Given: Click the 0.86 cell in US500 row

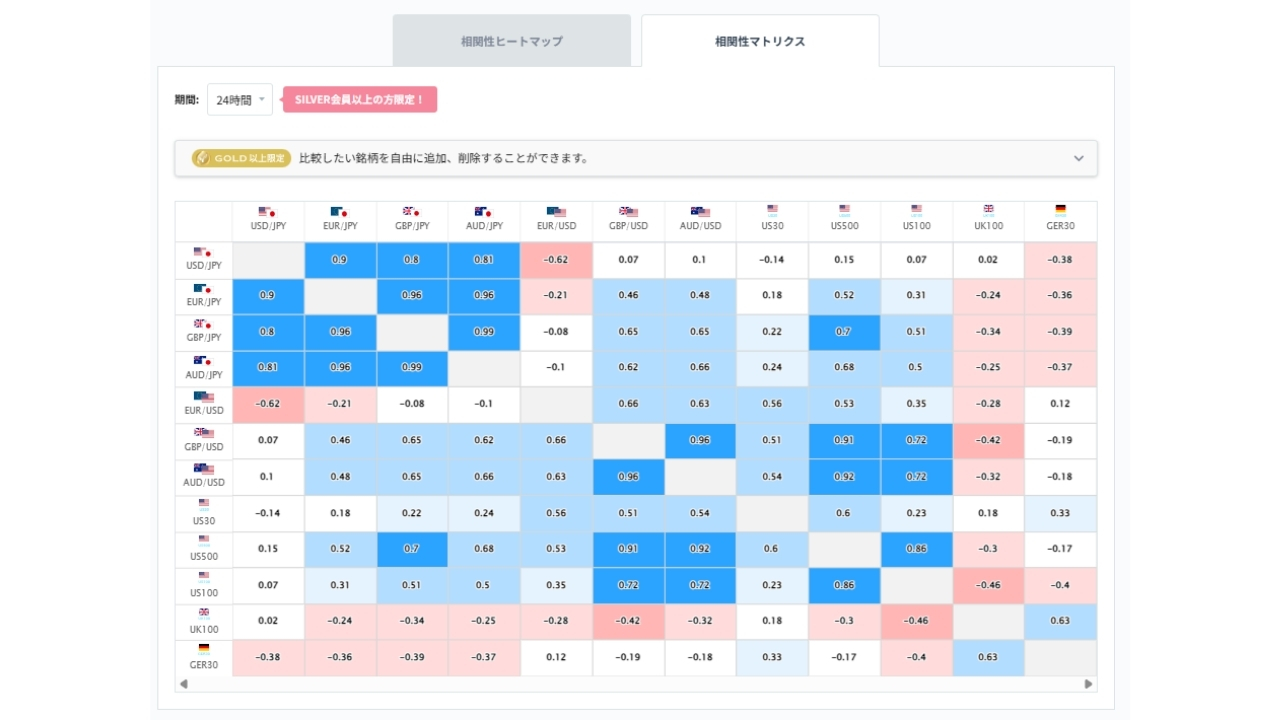Looking at the screenshot, I should [x=916, y=549].
